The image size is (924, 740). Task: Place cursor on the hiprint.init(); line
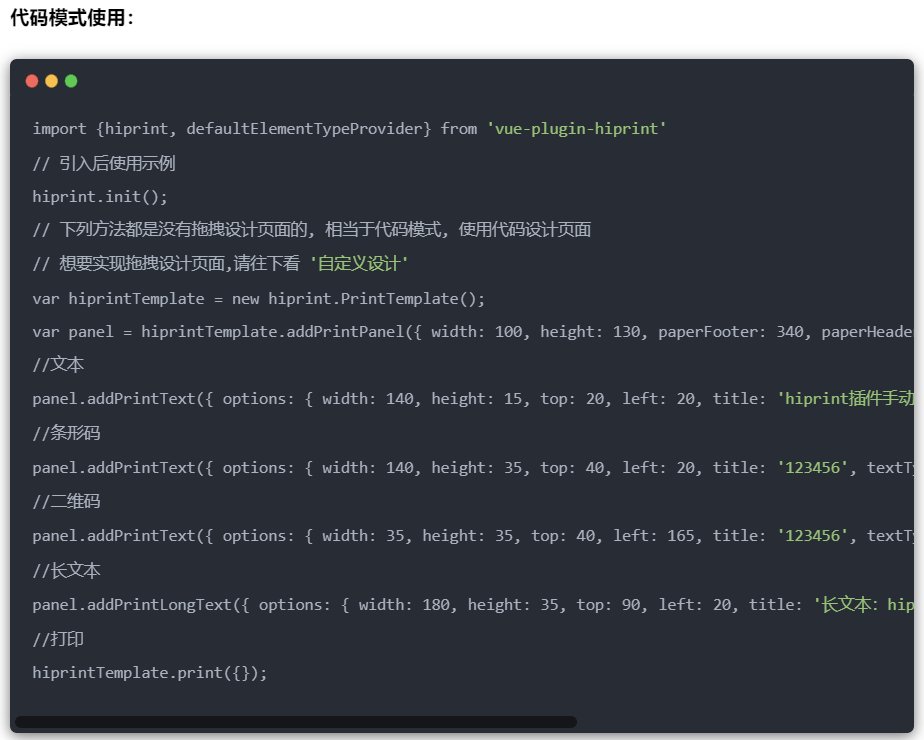(x=100, y=196)
